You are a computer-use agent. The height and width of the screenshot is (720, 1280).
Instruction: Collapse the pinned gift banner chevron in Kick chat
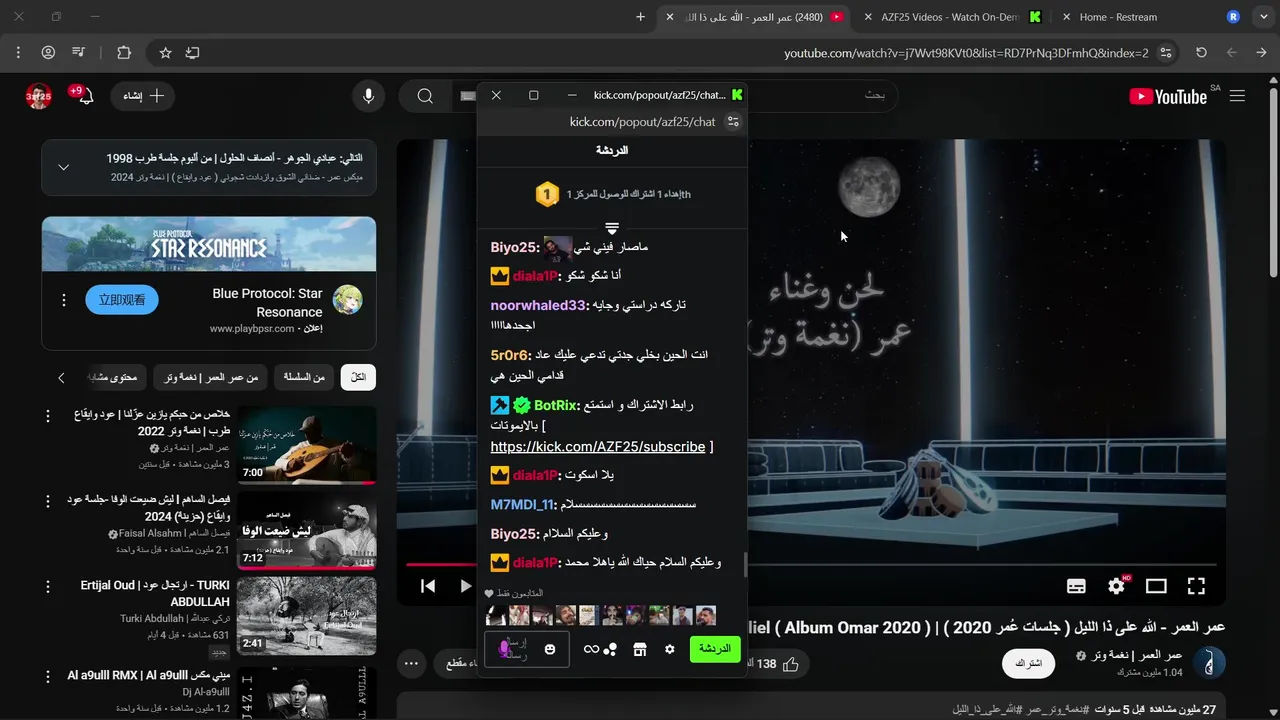pos(612,229)
